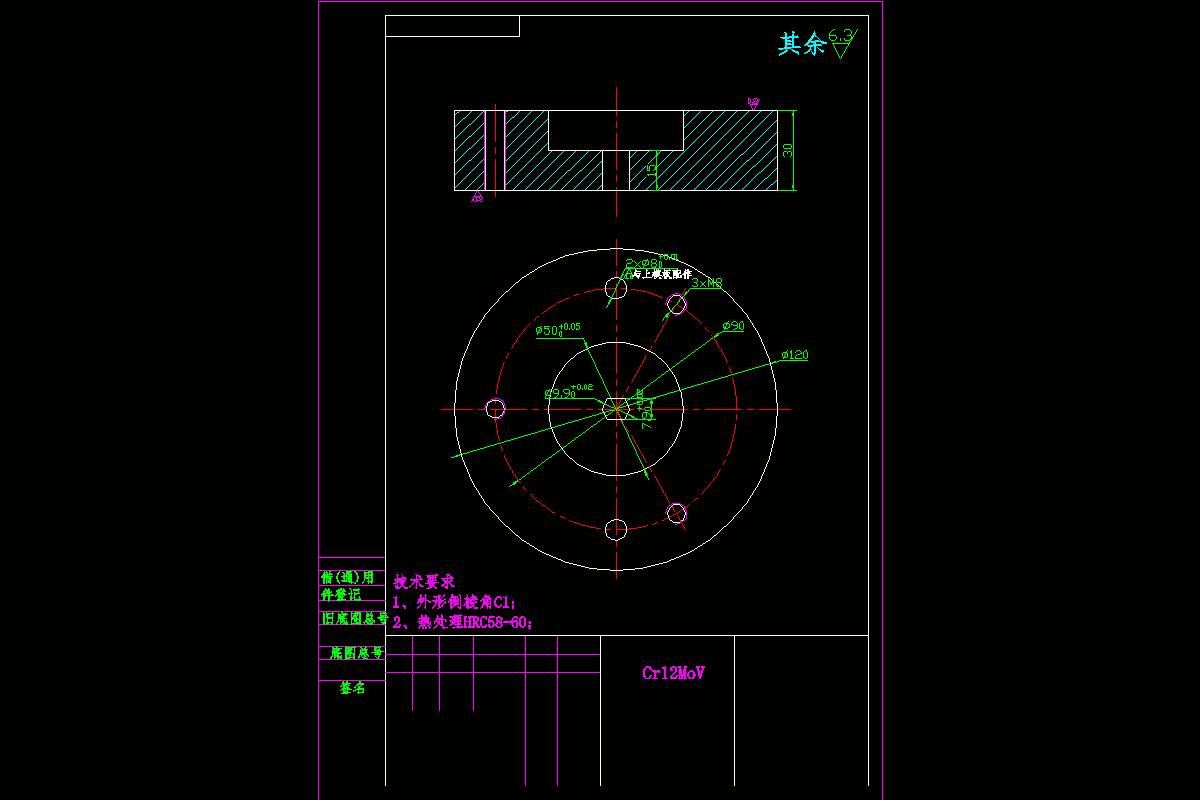Select requirement 1、外形倒棱角C1
This screenshot has height=800, width=1200.
coord(454,602)
